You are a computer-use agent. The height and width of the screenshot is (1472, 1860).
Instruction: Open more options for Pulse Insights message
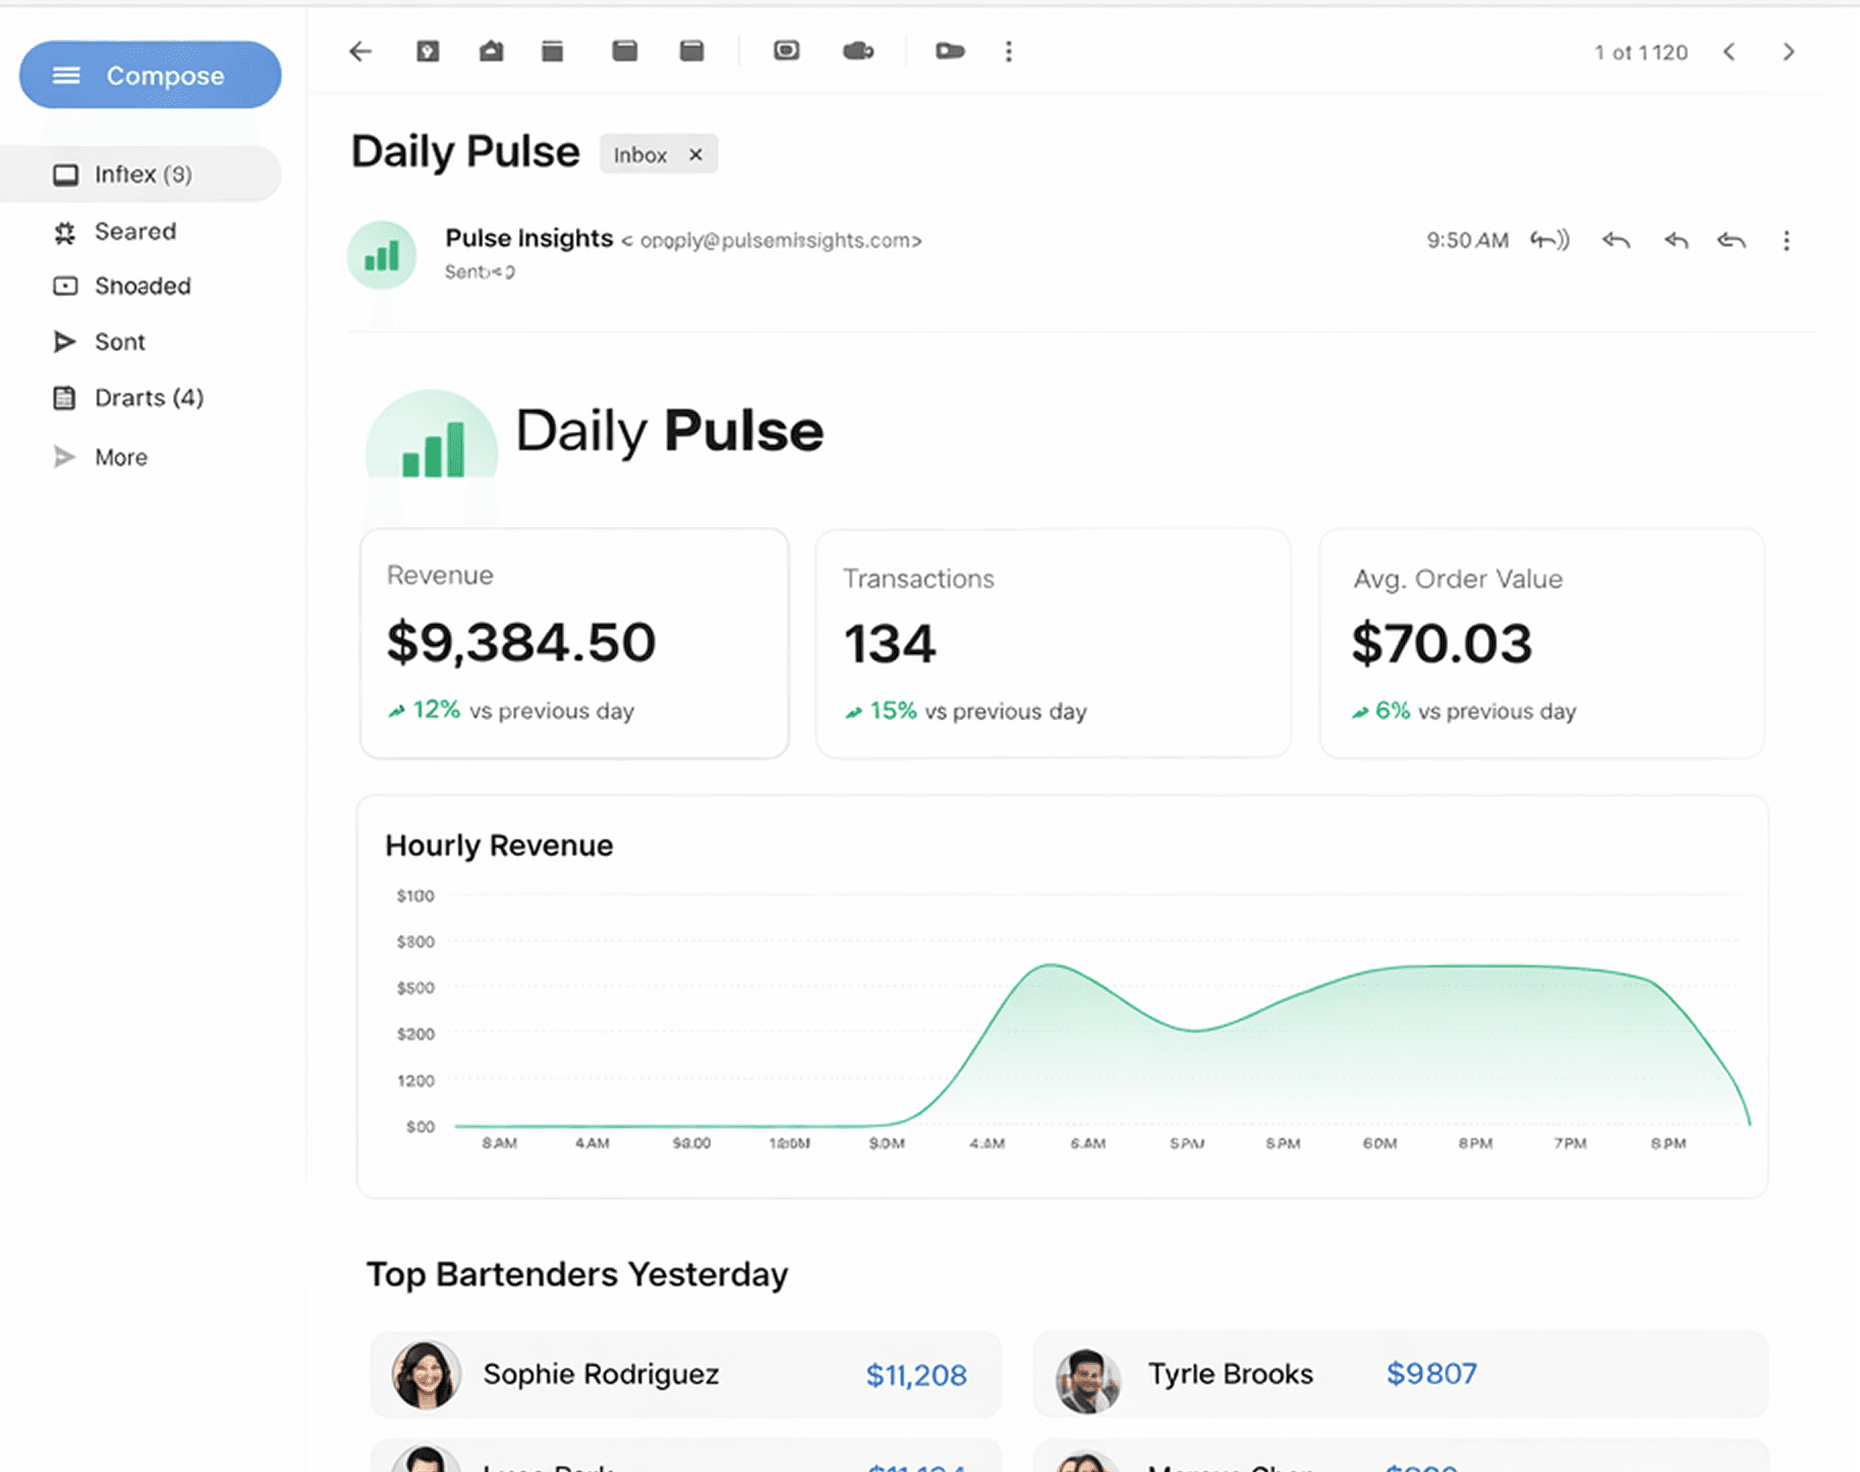(x=1787, y=240)
